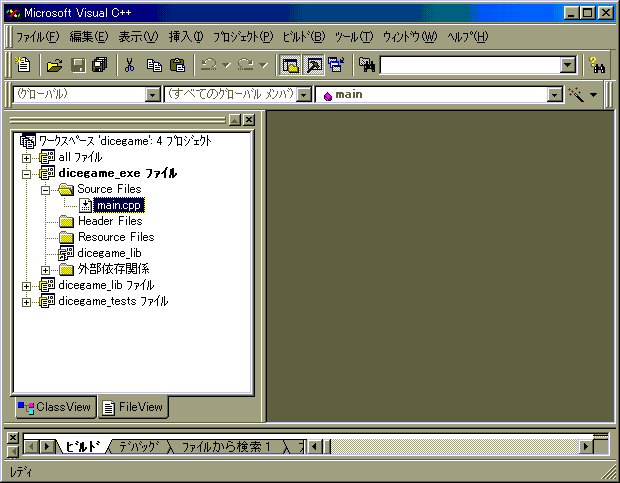Open the 挿入(I) menu
620x483 pixels.
pos(186,37)
